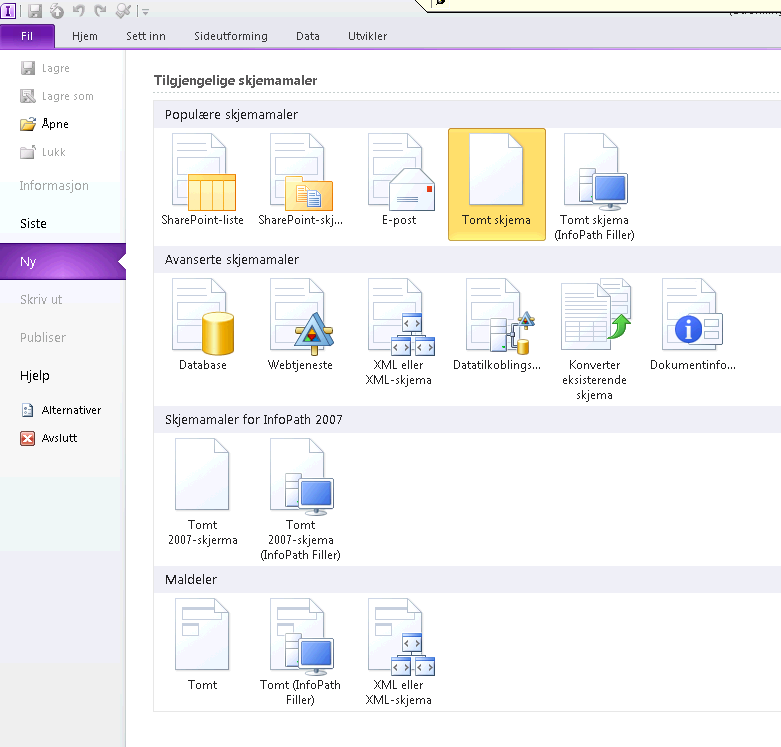Open the Hjelp section
This screenshot has width=781, height=747.
point(35,375)
